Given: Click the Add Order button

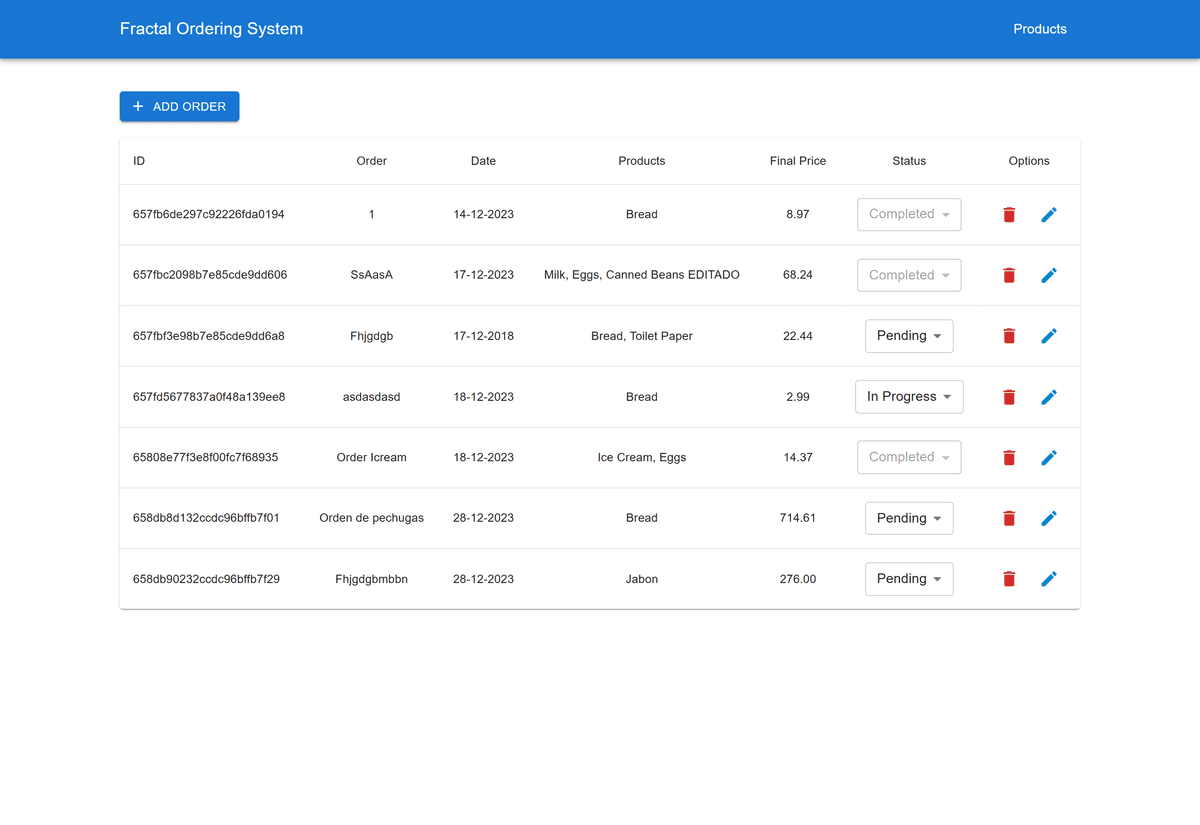Looking at the screenshot, I should [x=179, y=106].
